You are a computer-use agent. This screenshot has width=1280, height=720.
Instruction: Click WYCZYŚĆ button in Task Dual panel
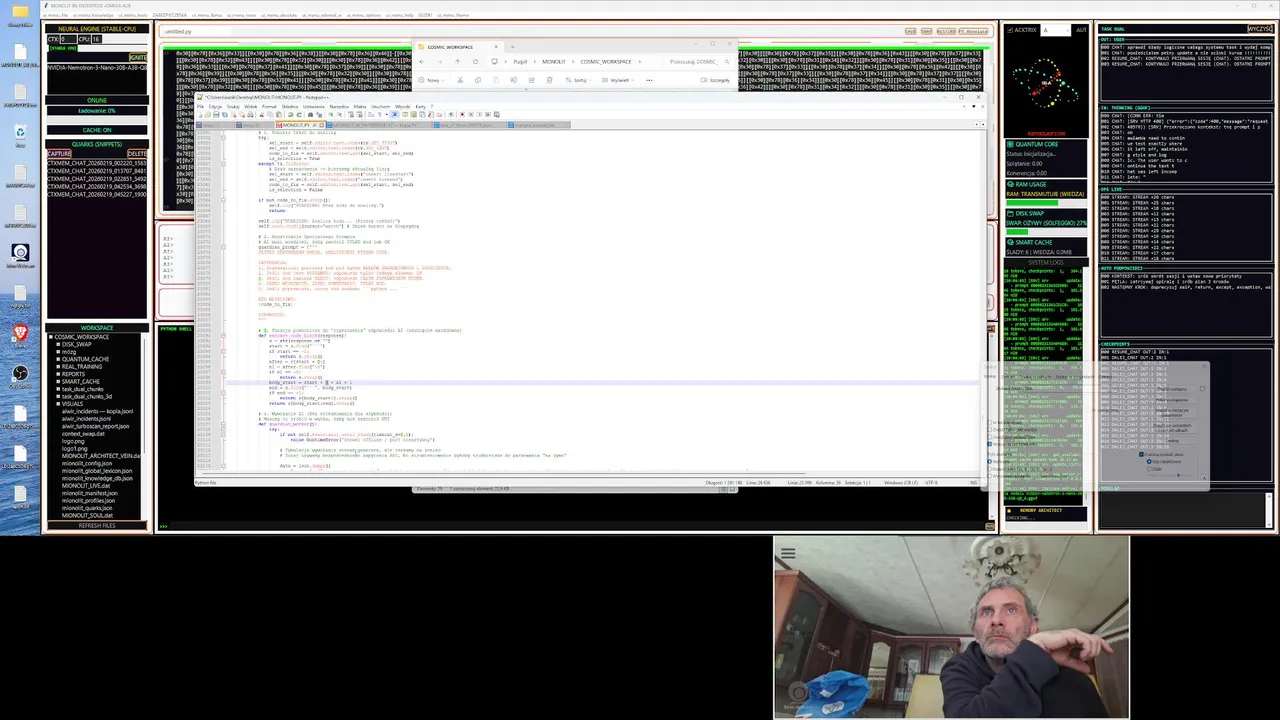(x=1260, y=29)
